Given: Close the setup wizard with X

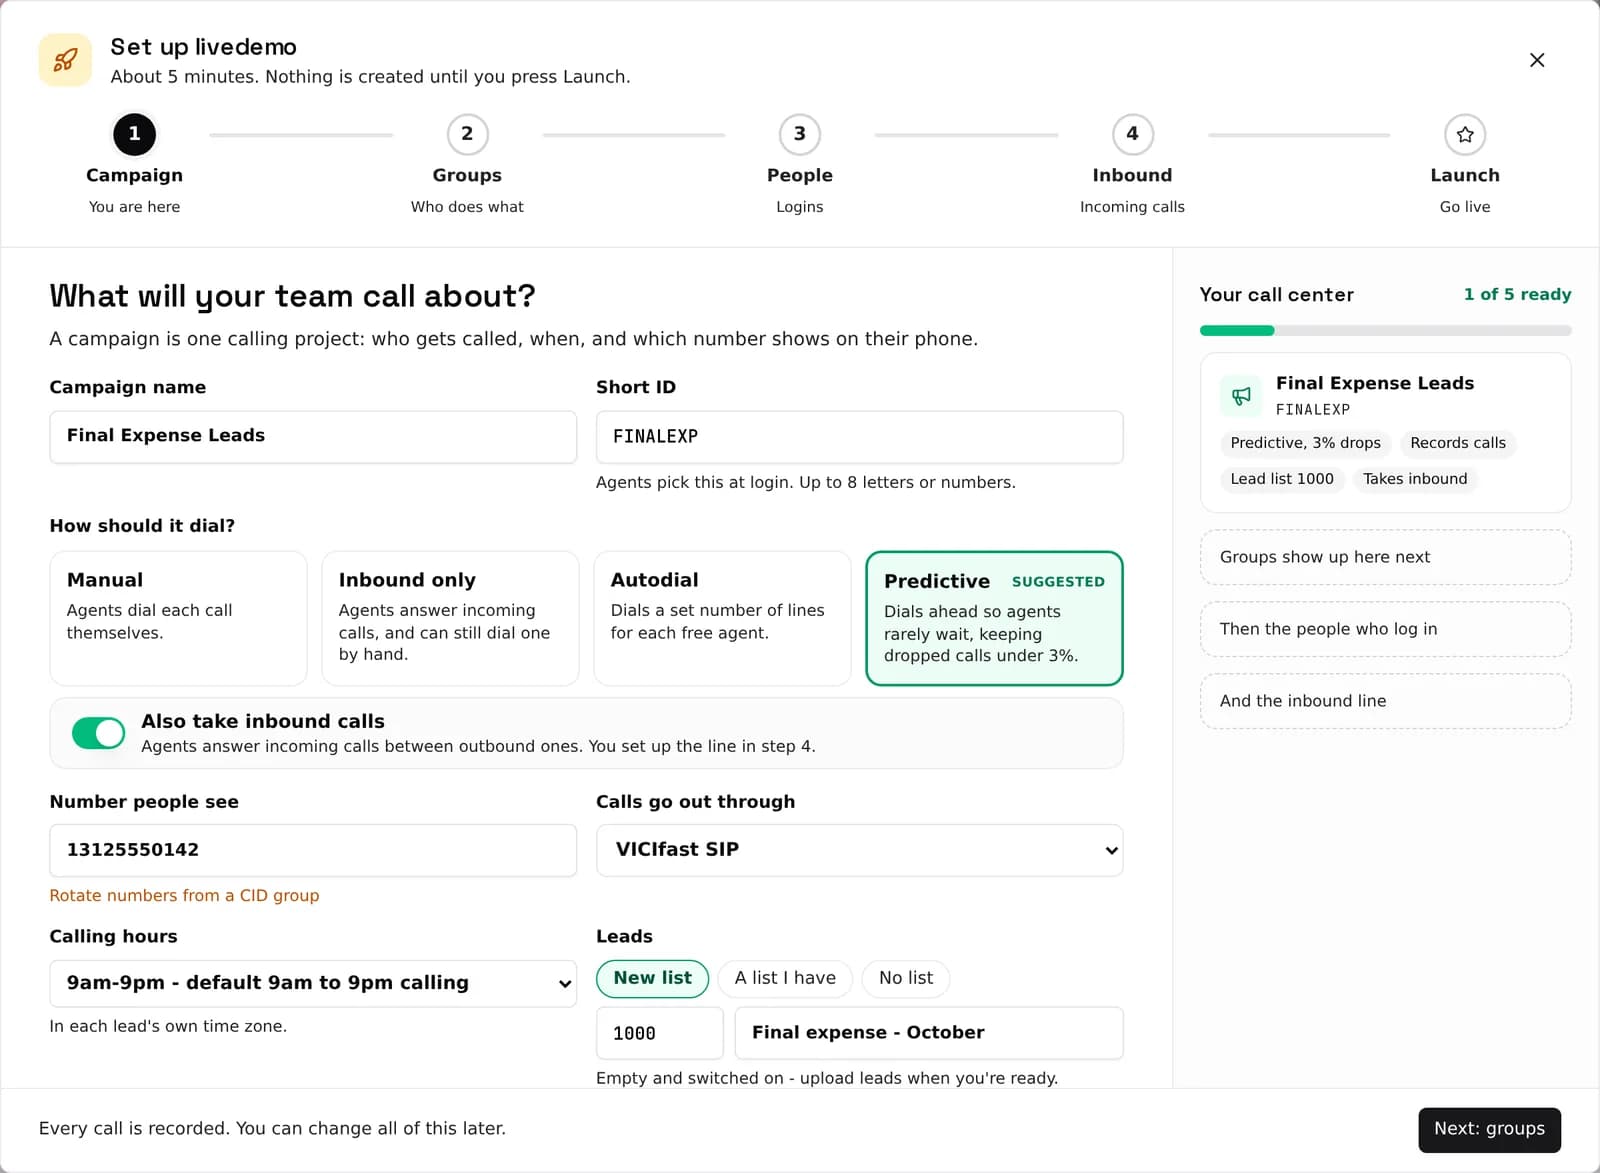Looking at the screenshot, I should (1537, 60).
